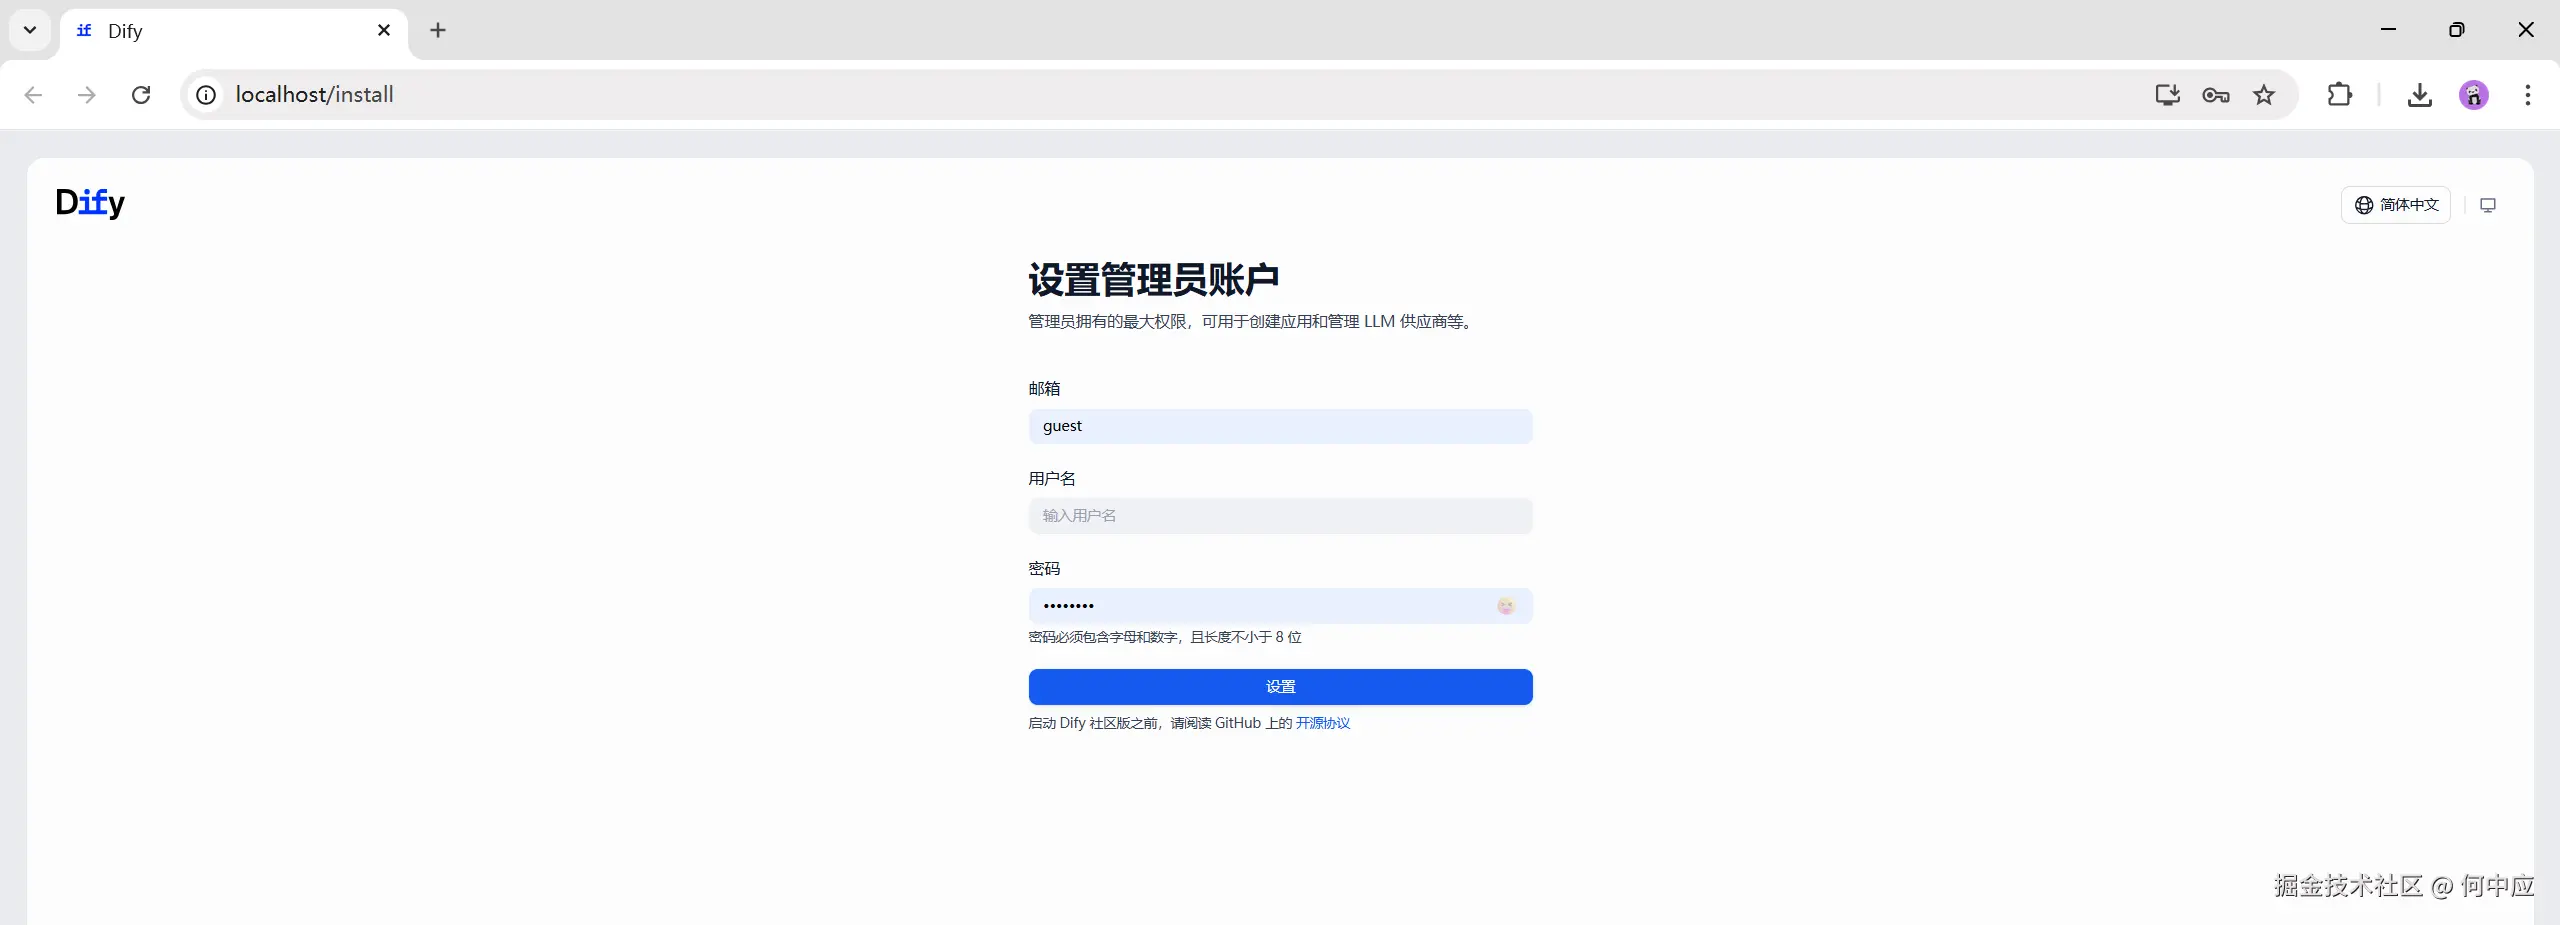
Task: Open the 简体中文 language selector
Action: click(x=2396, y=205)
